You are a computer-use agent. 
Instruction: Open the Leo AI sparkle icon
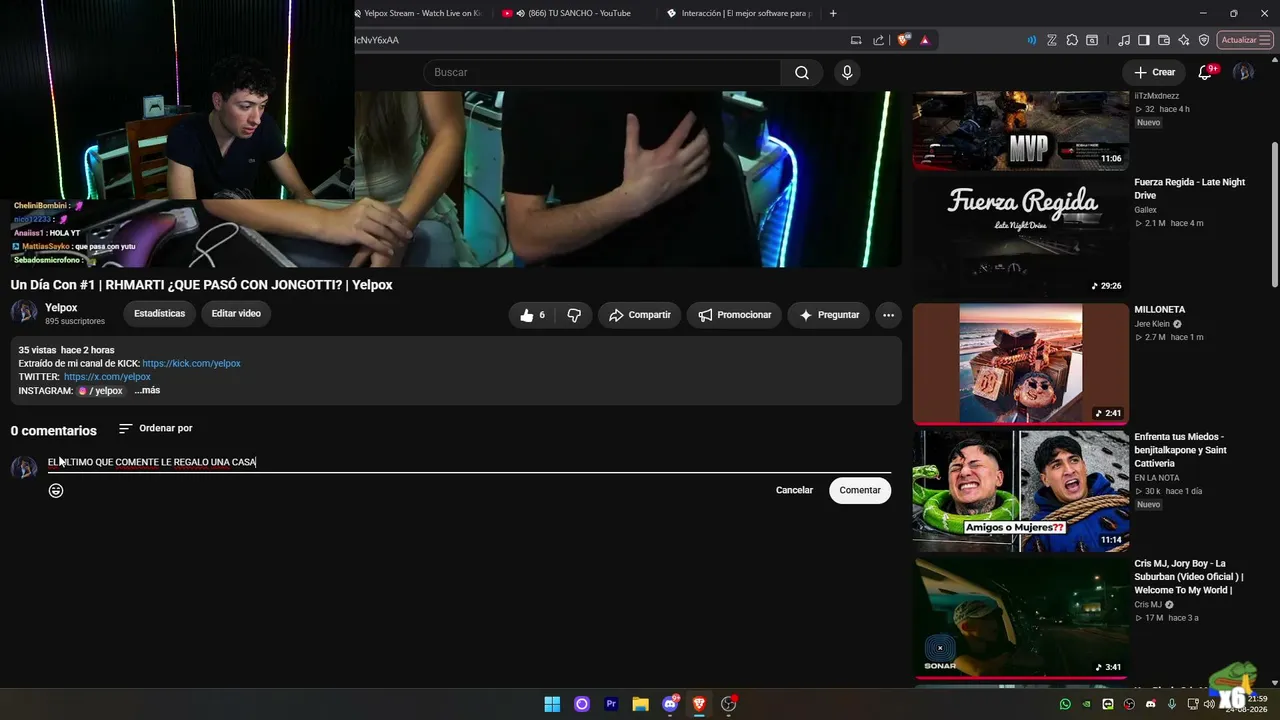point(1184,40)
